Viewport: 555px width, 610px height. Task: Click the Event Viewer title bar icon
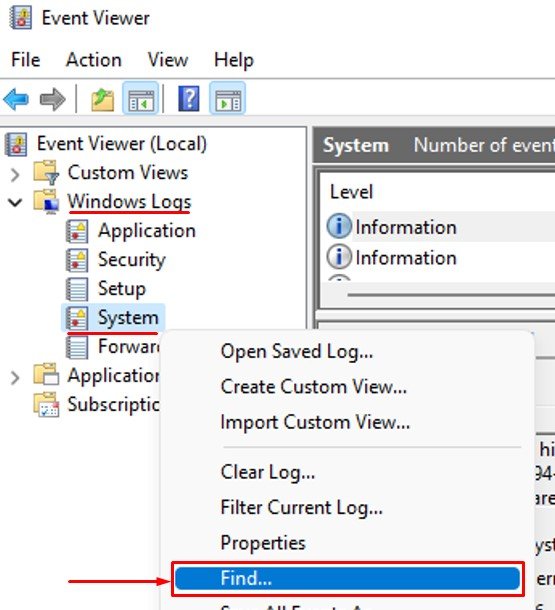click(21, 18)
